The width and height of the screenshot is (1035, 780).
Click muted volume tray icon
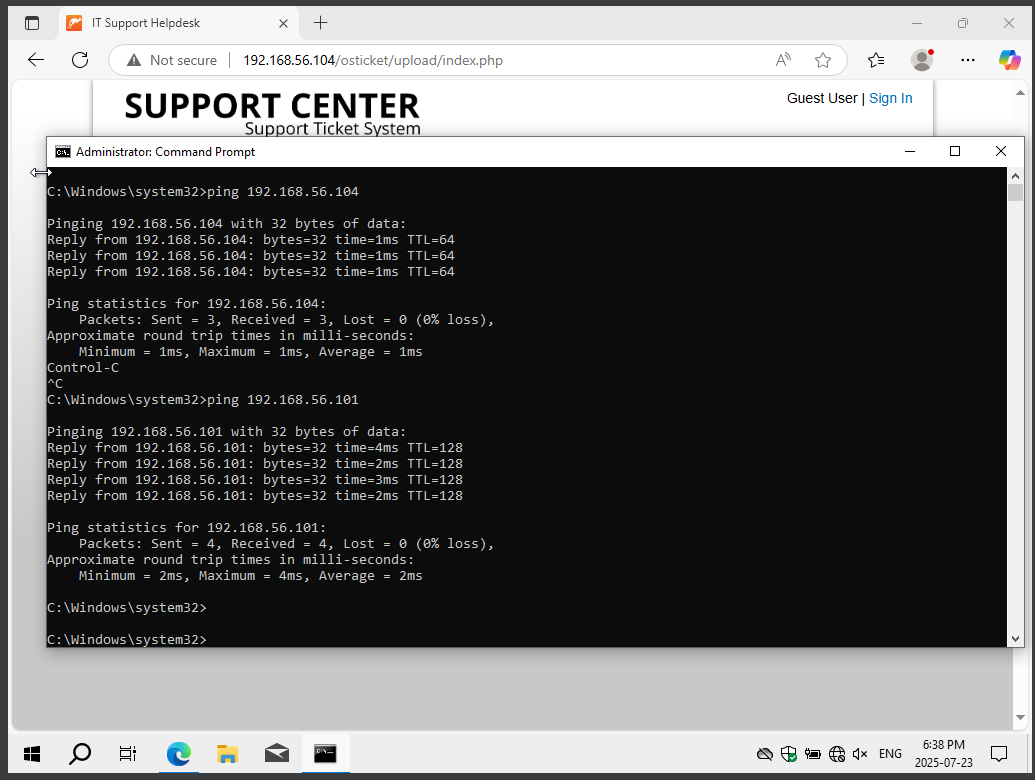[859, 754]
